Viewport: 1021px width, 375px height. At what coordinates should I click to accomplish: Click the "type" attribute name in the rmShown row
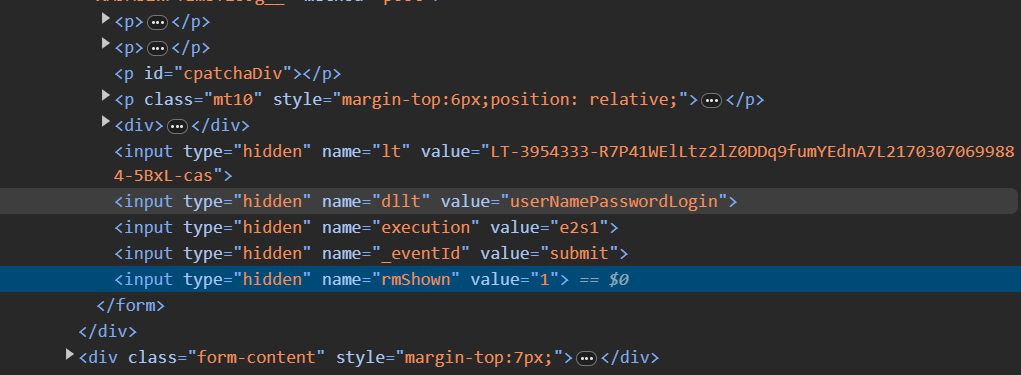(x=203, y=279)
